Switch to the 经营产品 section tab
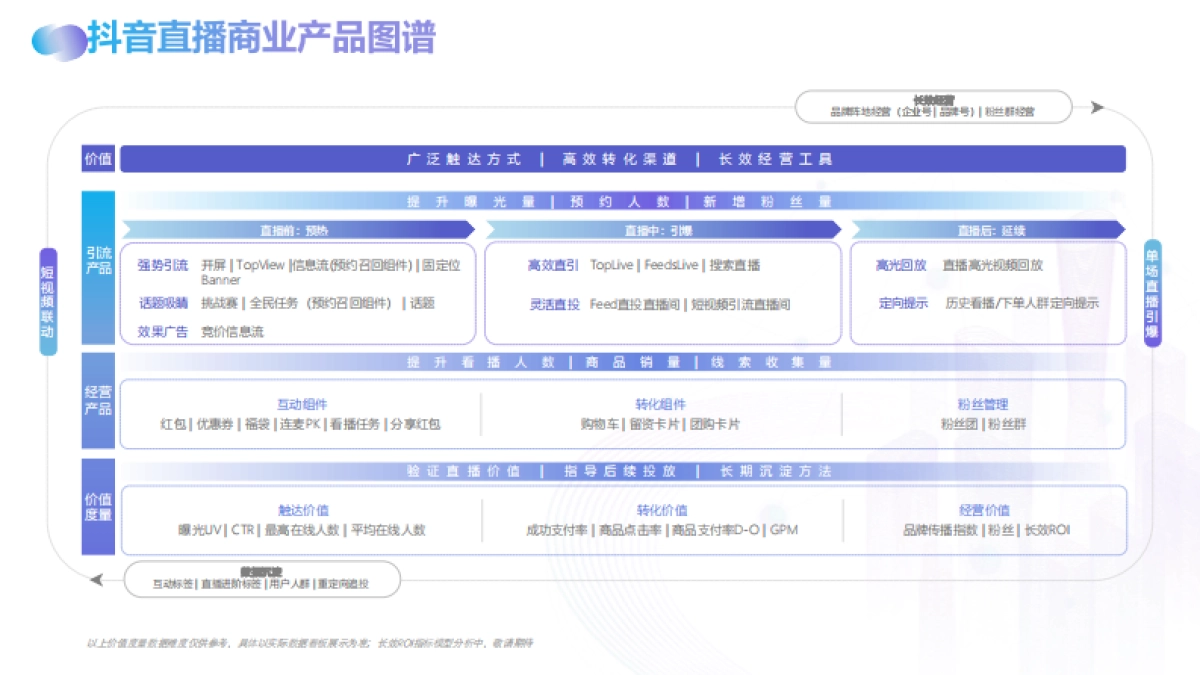Image resolution: width=1200 pixels, height=675 pixels. pos(97,400)
